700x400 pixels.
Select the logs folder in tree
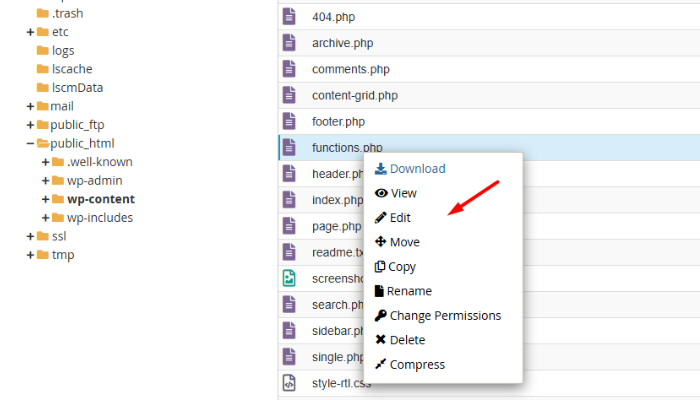coord(63,51)
